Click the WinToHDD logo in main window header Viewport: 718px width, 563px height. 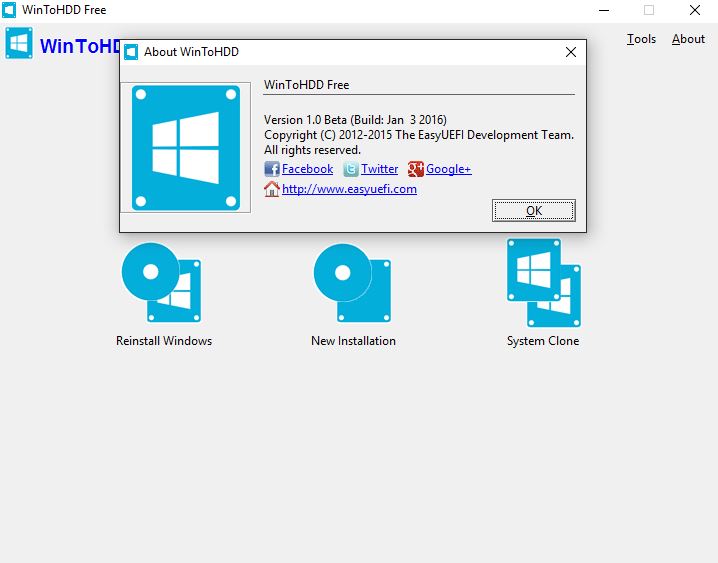(x=19, y=43)
